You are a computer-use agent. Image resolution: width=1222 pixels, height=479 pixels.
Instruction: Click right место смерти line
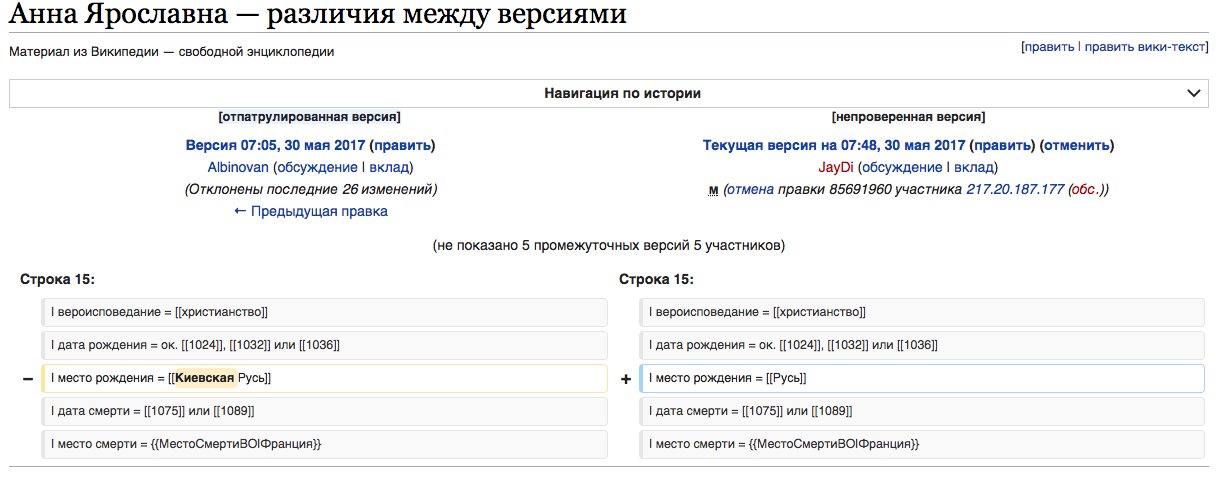922,444
